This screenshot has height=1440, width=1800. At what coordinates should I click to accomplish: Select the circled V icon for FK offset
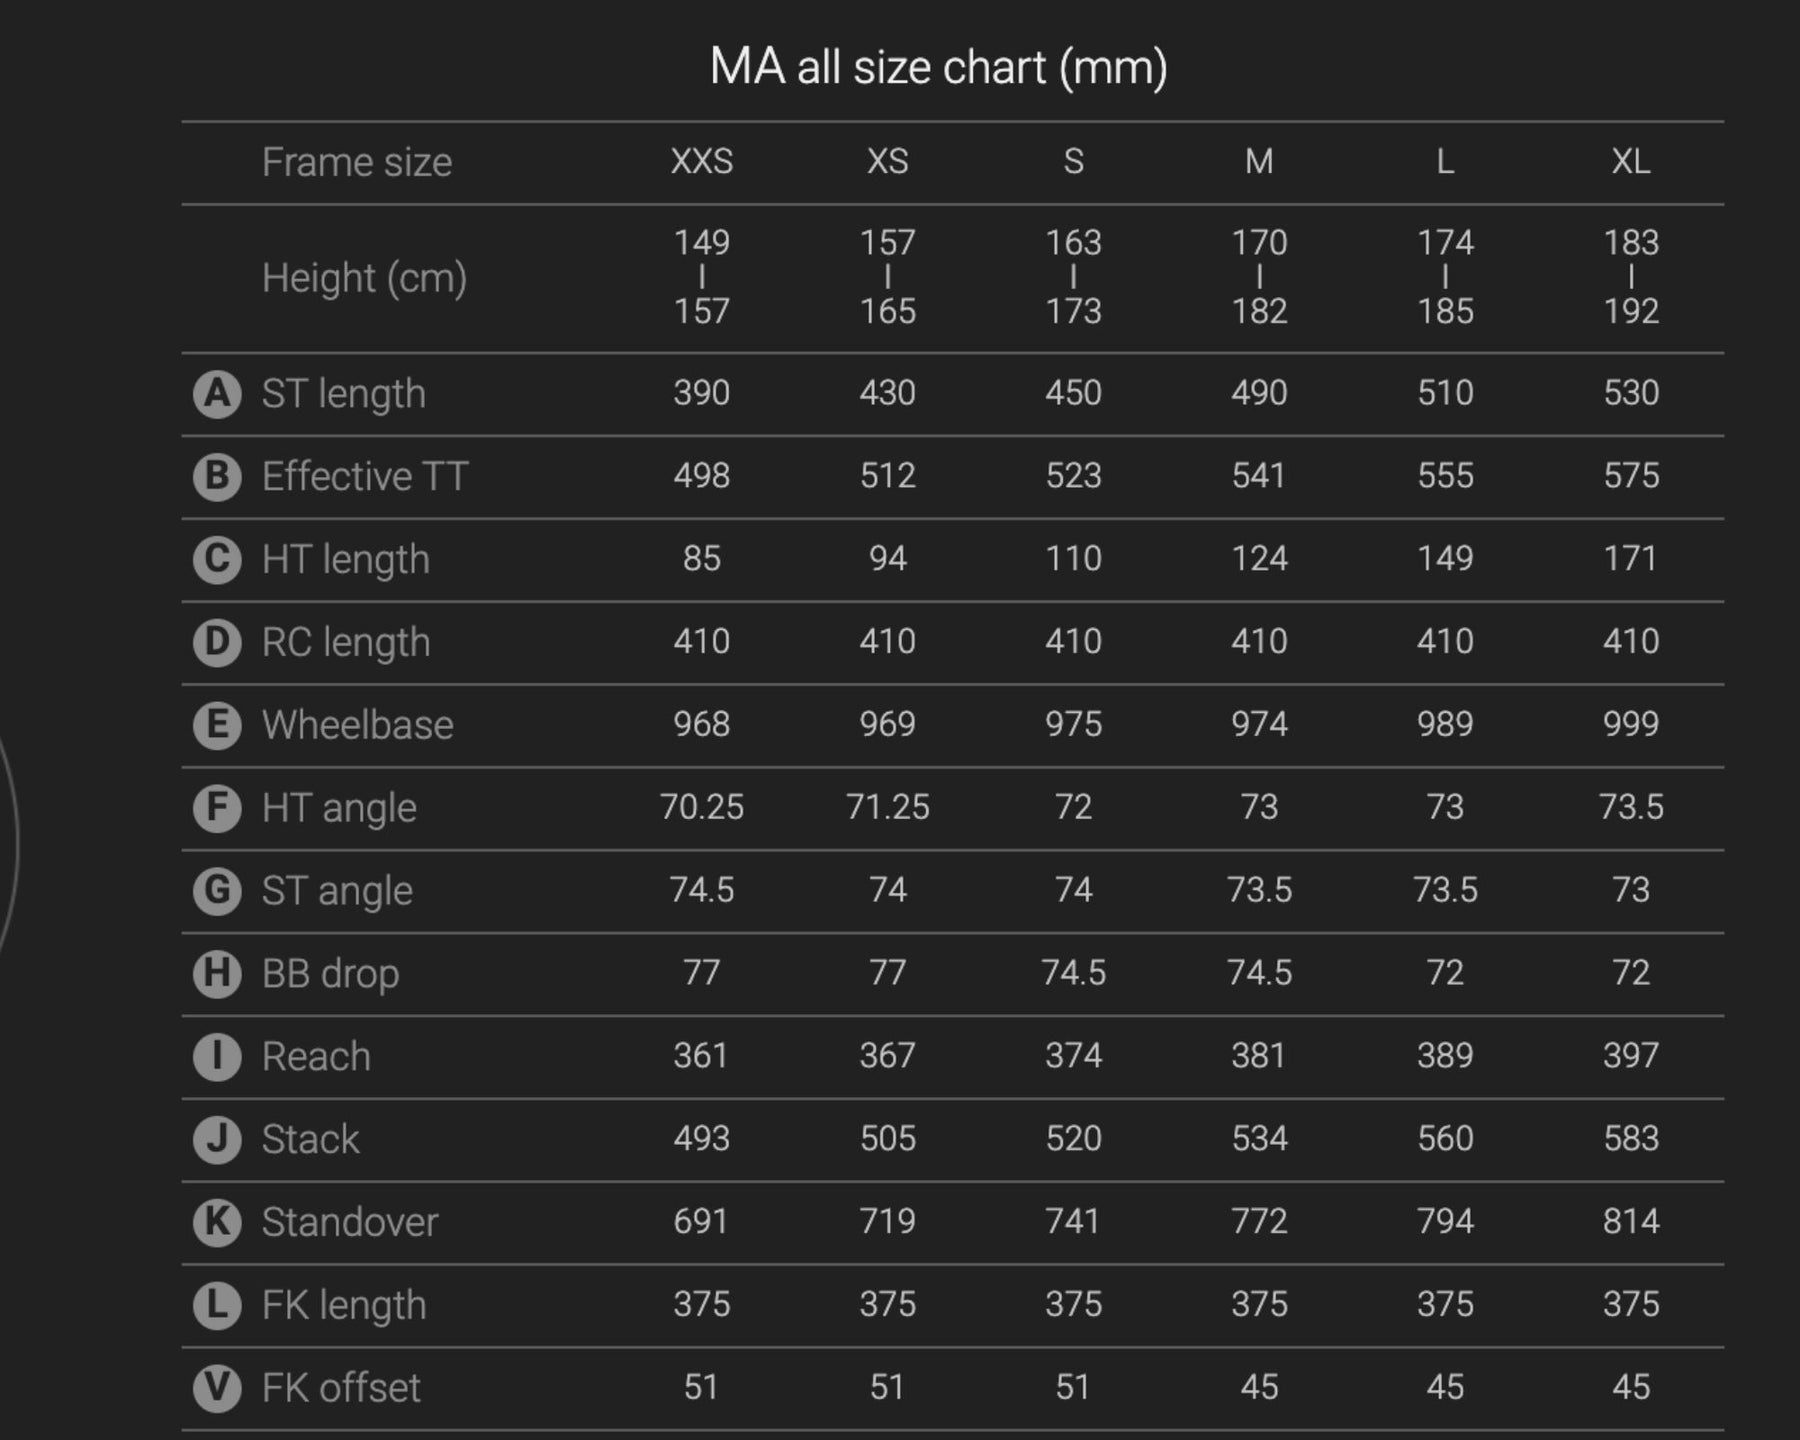217,1389
